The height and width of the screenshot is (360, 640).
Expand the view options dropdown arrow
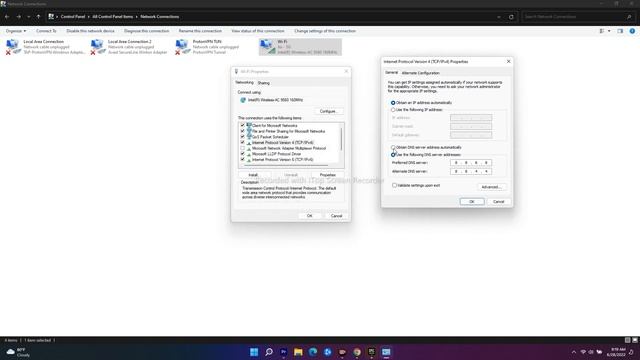point(609,31)
